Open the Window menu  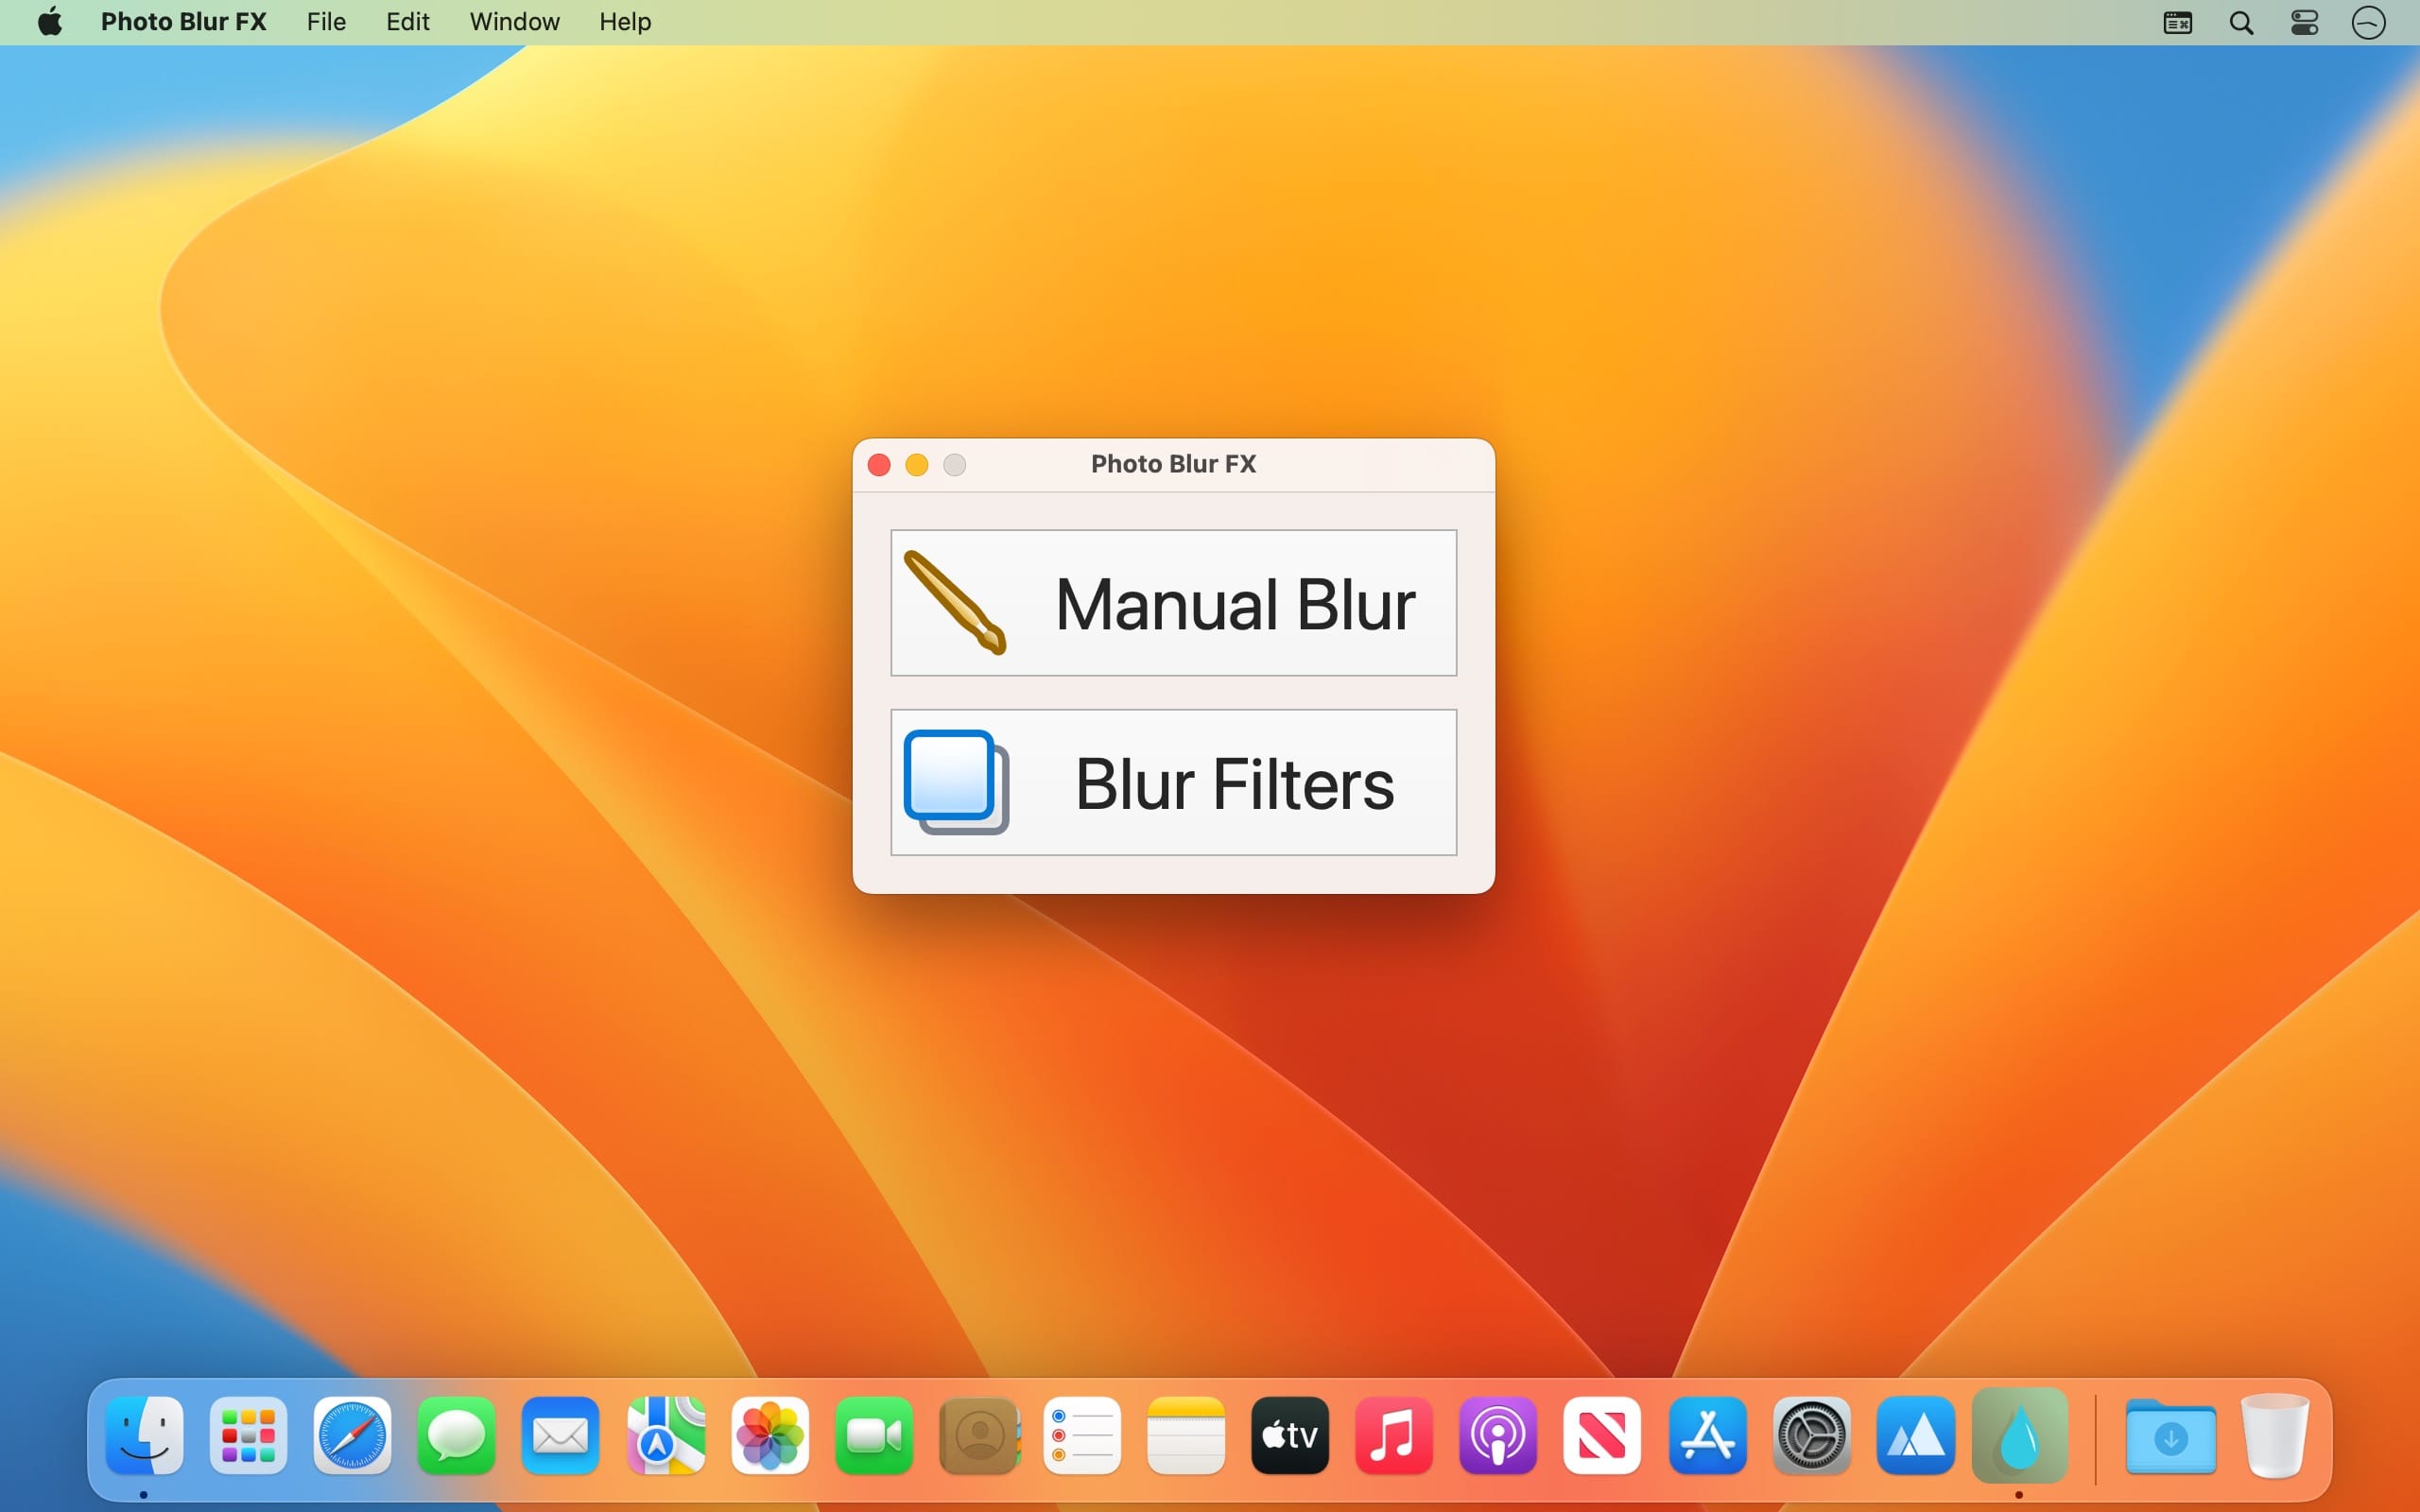(514, 22)
